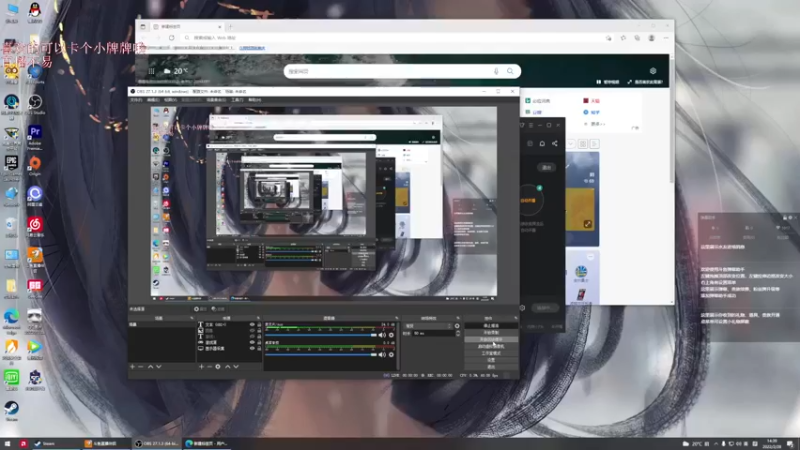The width and height of the screenshot is (800, 450).
Task: Remove selected source with minus icon
Action: pyautogui.click(x=209, y=367)
